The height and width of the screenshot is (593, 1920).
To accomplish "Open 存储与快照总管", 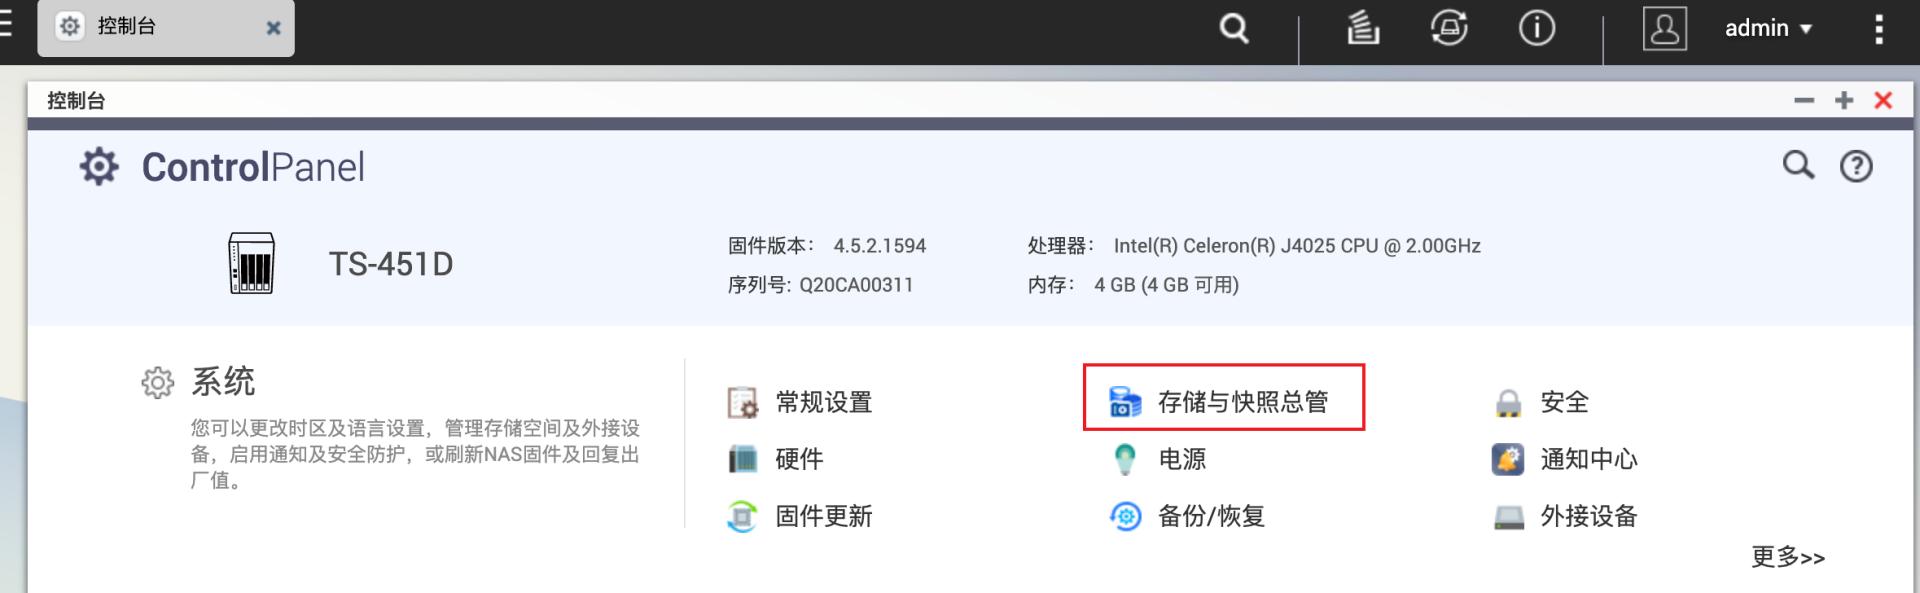I will (1243, 402).
